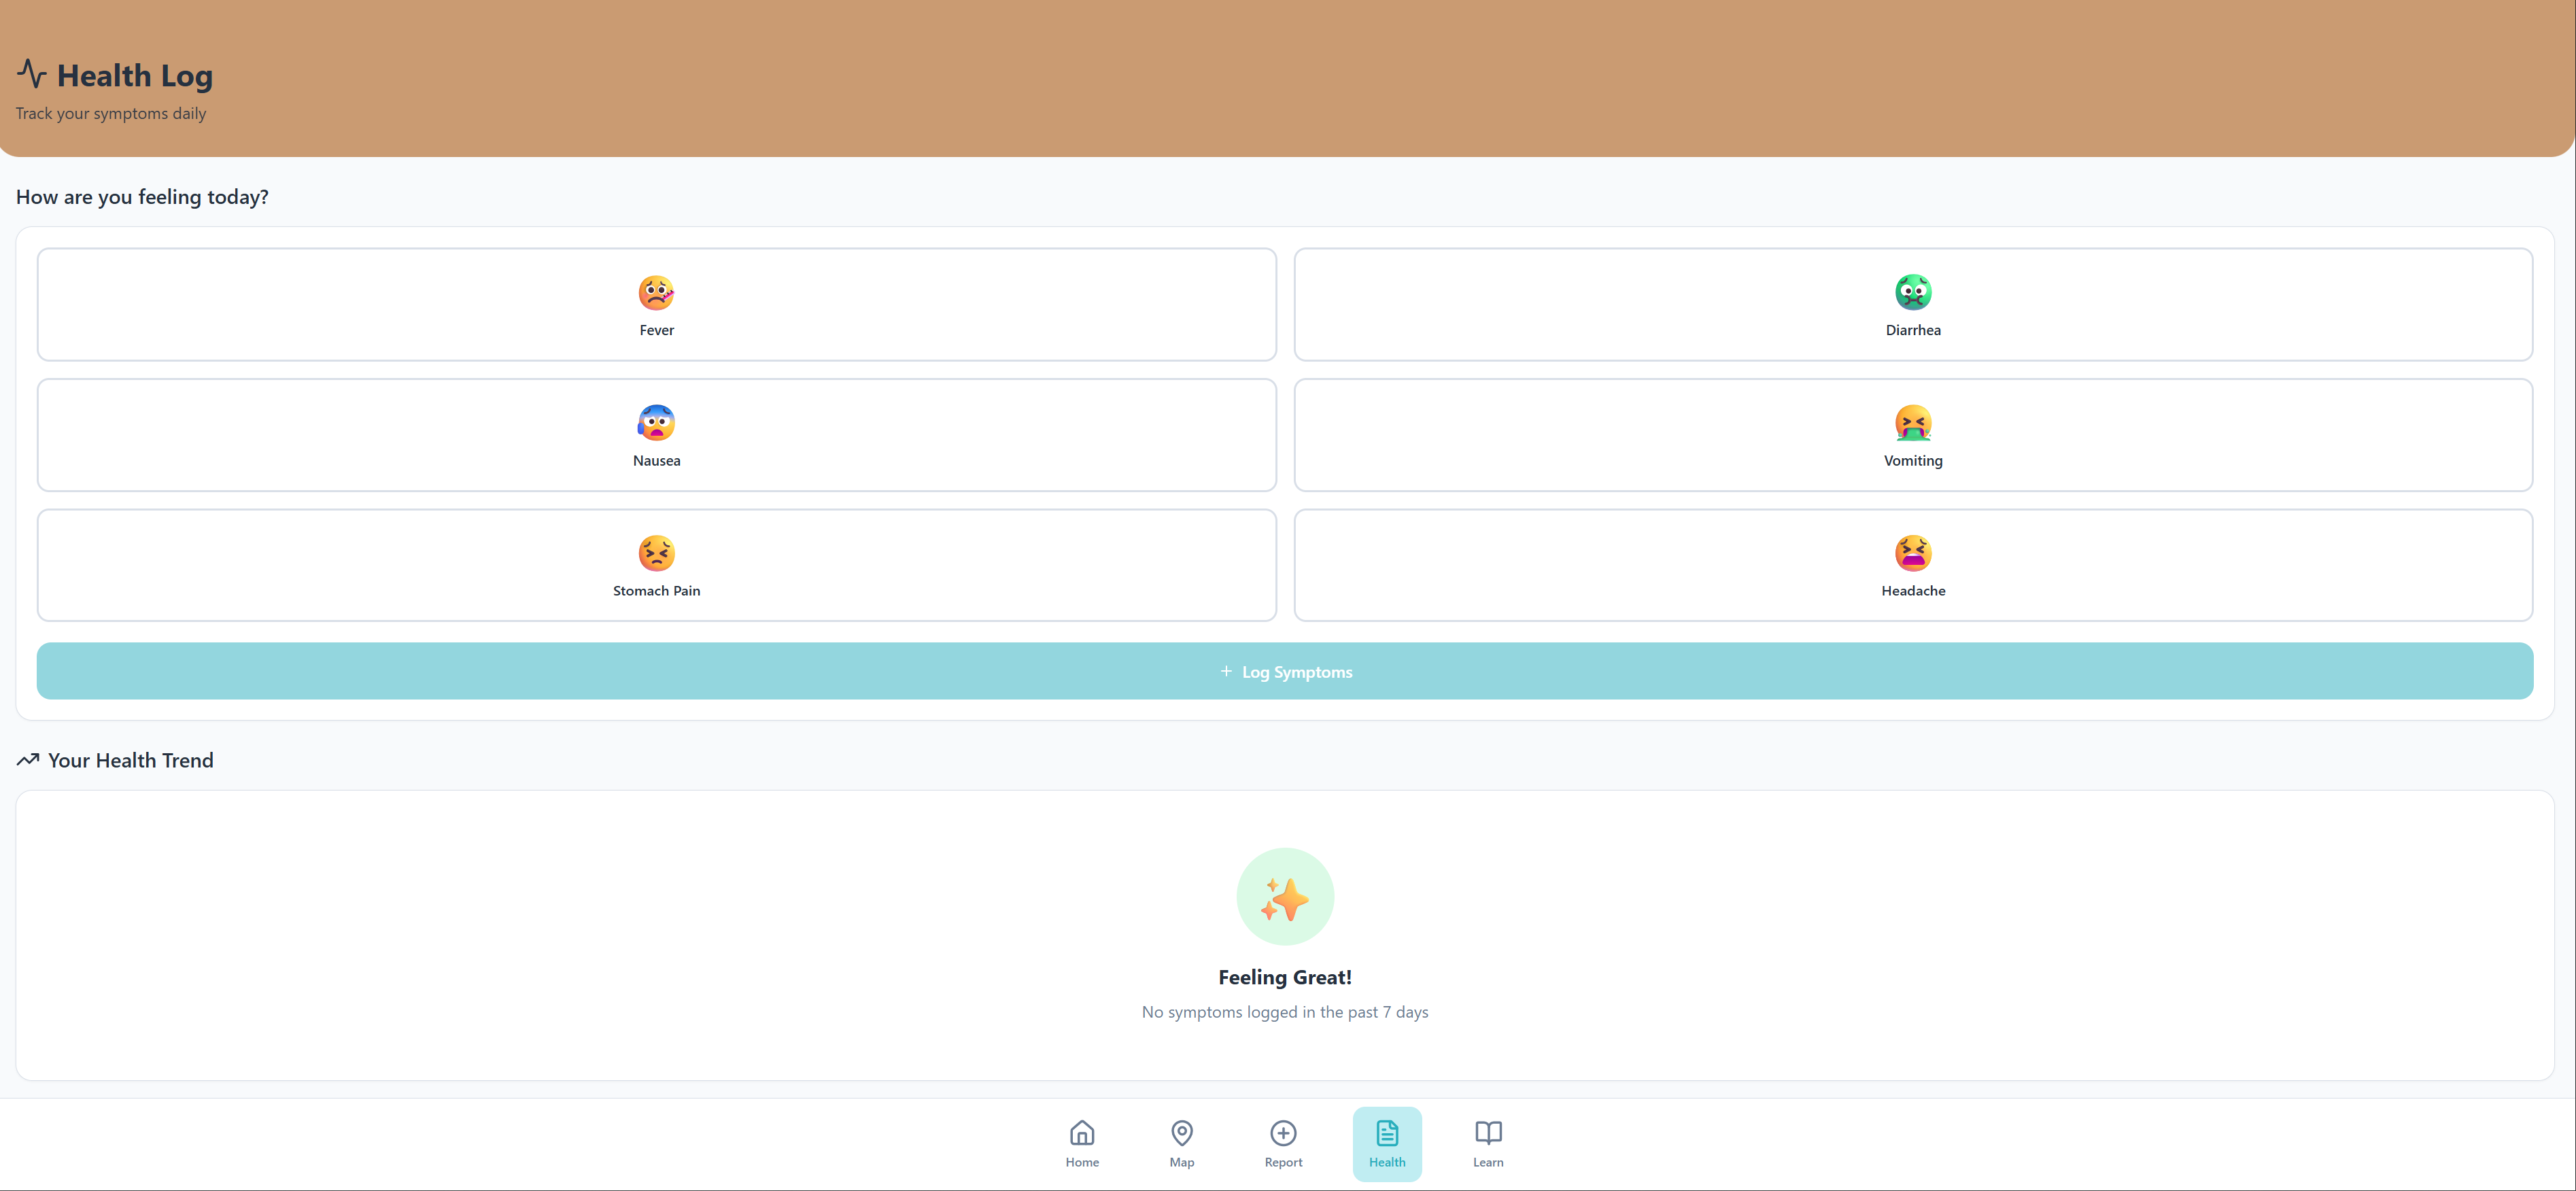The image size is (2576, 1191).
Task: Go to the Learn tab
Action: coord(1487,1143)
